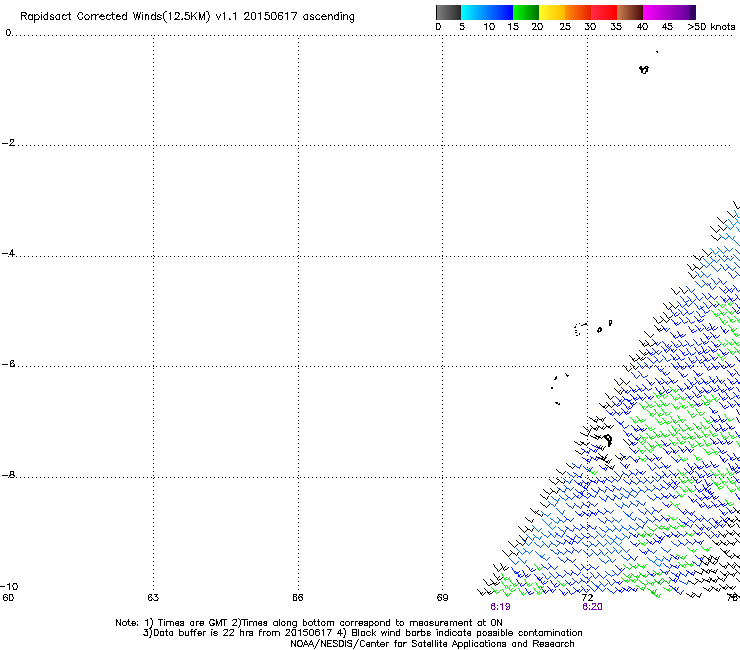Click the '>50 knots' legend label

[711, 27]
